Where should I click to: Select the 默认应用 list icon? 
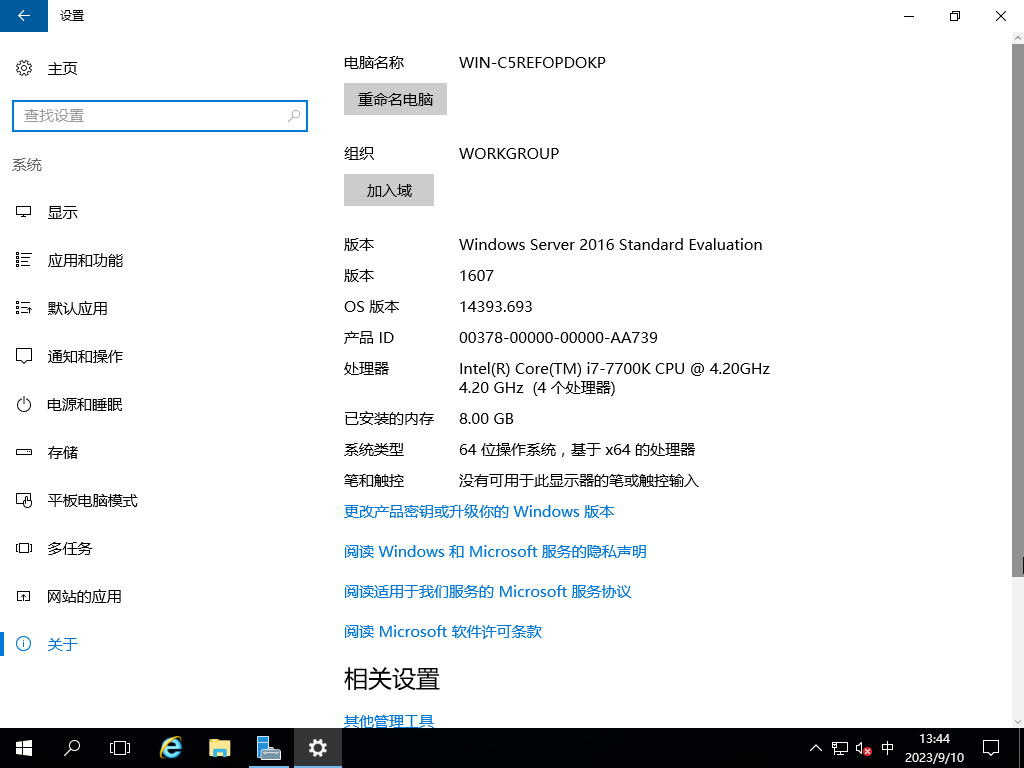[24, 308]
